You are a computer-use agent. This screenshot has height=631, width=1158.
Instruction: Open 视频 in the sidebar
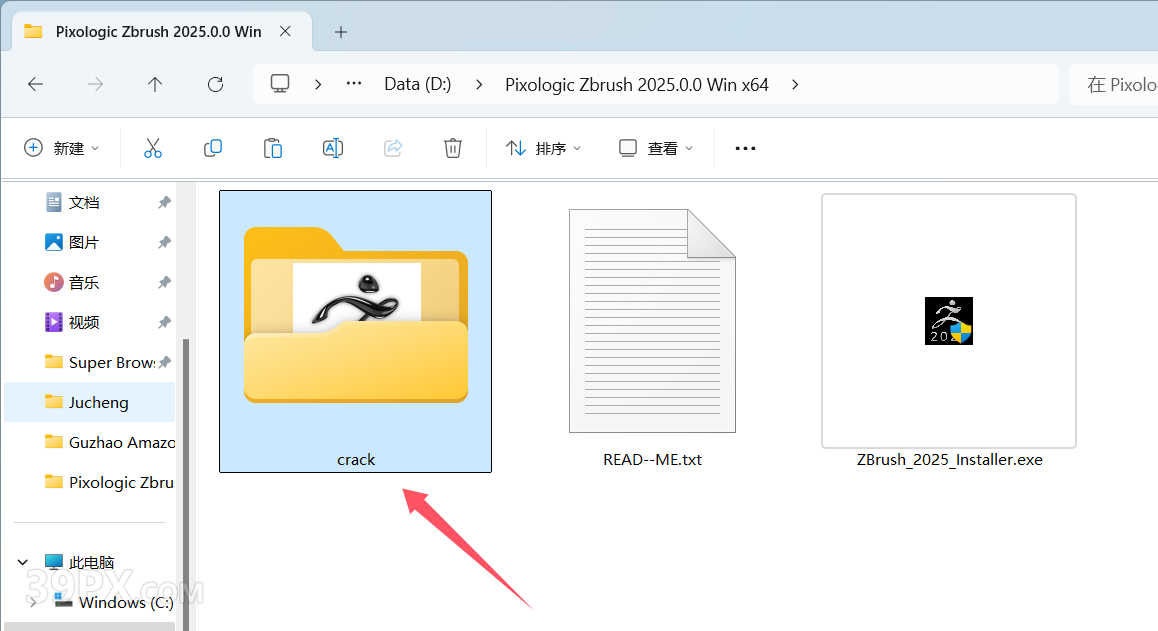click(84, 322)
